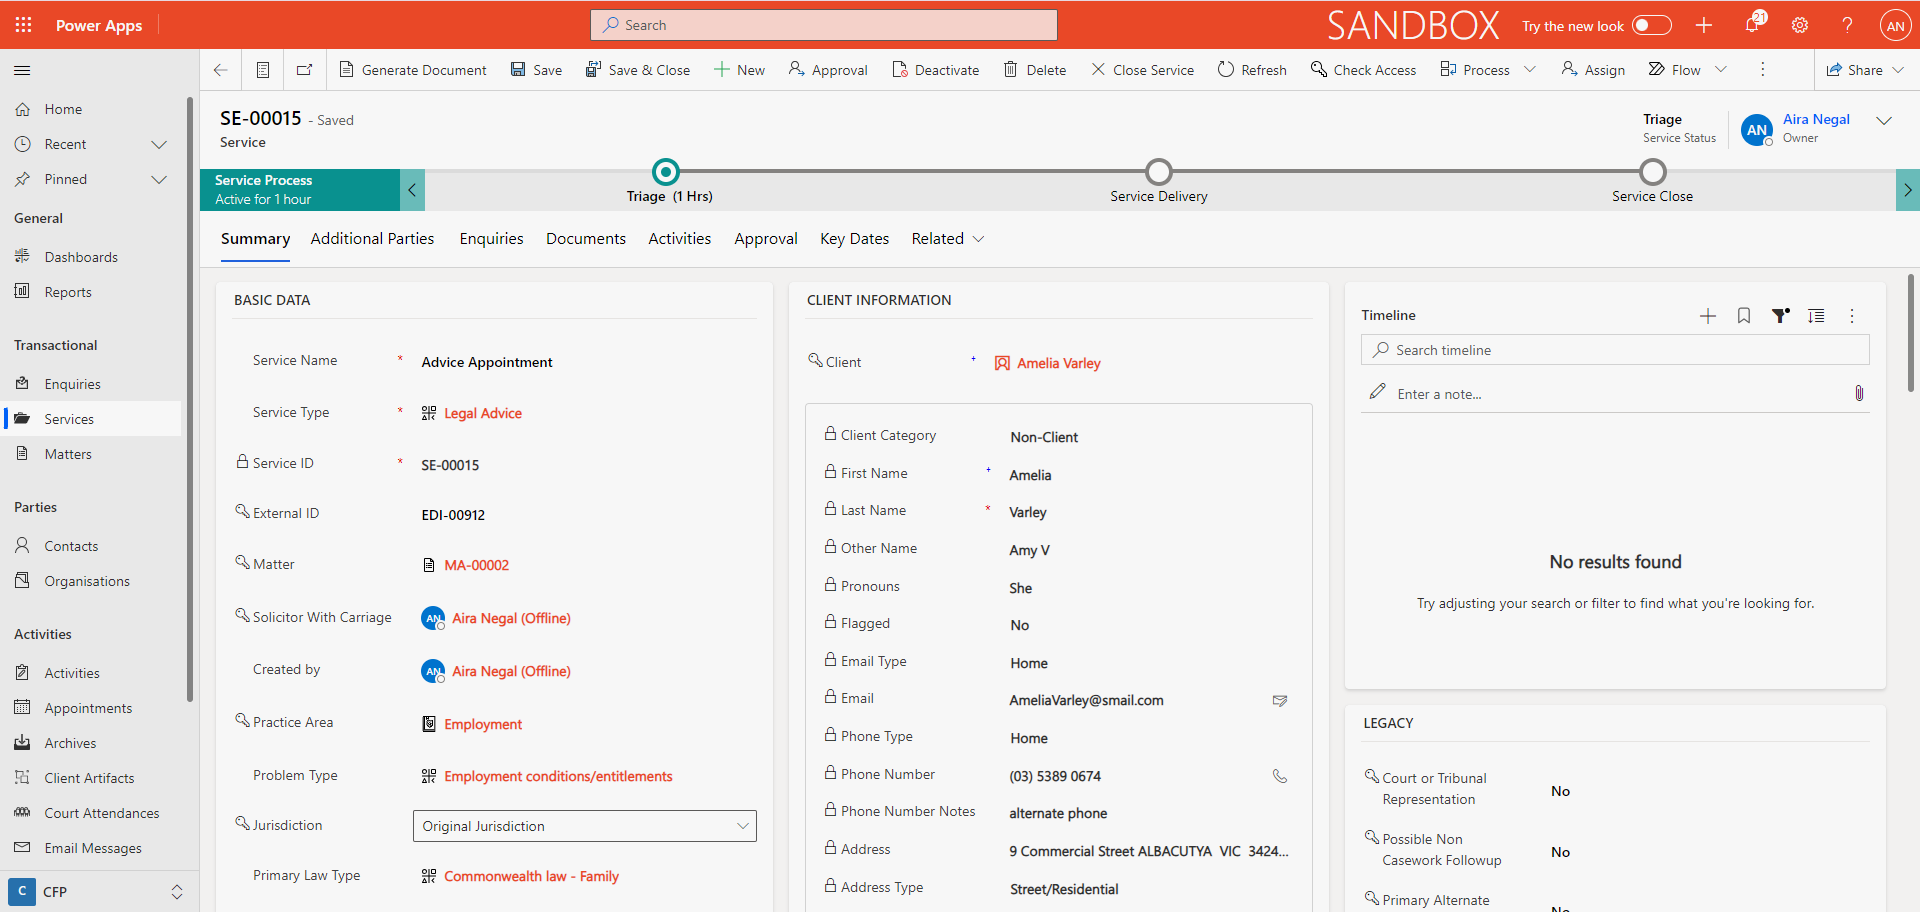Switch to the Activities tab

pos(680,239)
